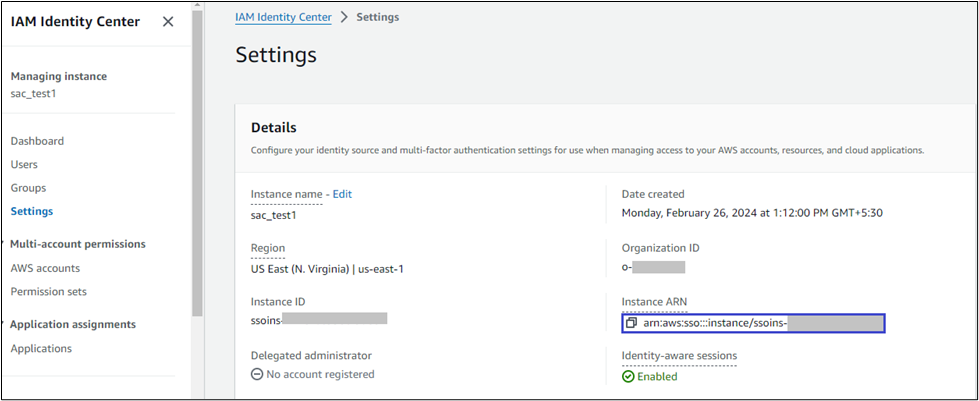Edit the instance name
Screen dimensions: 979x401
[x=342, y=194]
